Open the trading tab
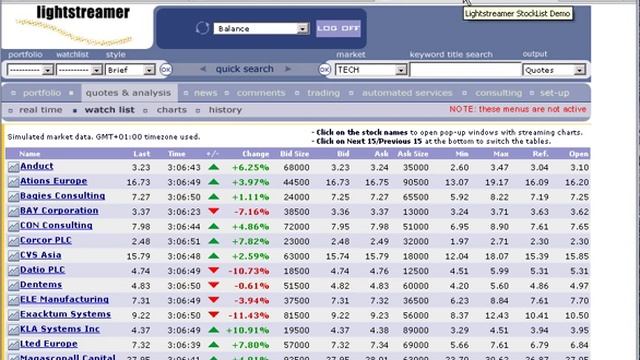640x360 pixels. [323, 93]
